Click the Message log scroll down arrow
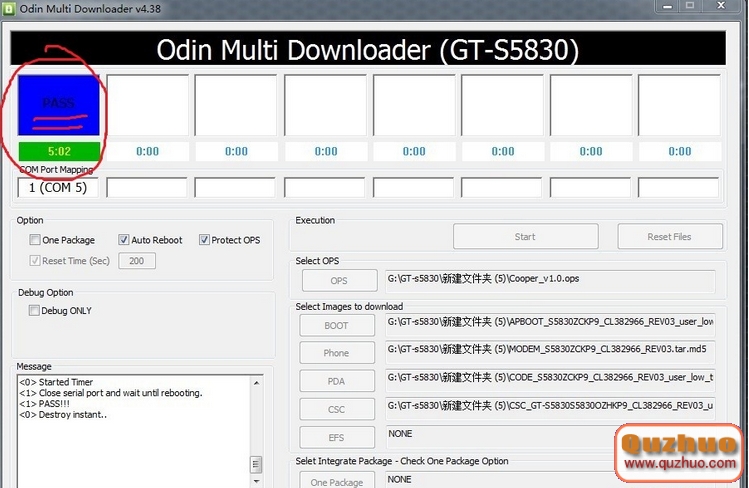The width and height of the screenshot is (749, 488). click(x=257, y=481)
